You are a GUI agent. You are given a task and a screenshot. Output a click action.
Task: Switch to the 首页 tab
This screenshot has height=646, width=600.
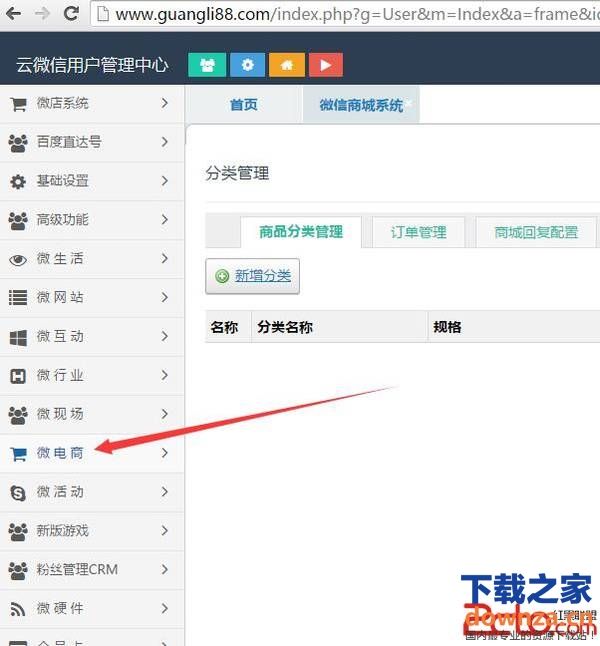tap(244, 105)
